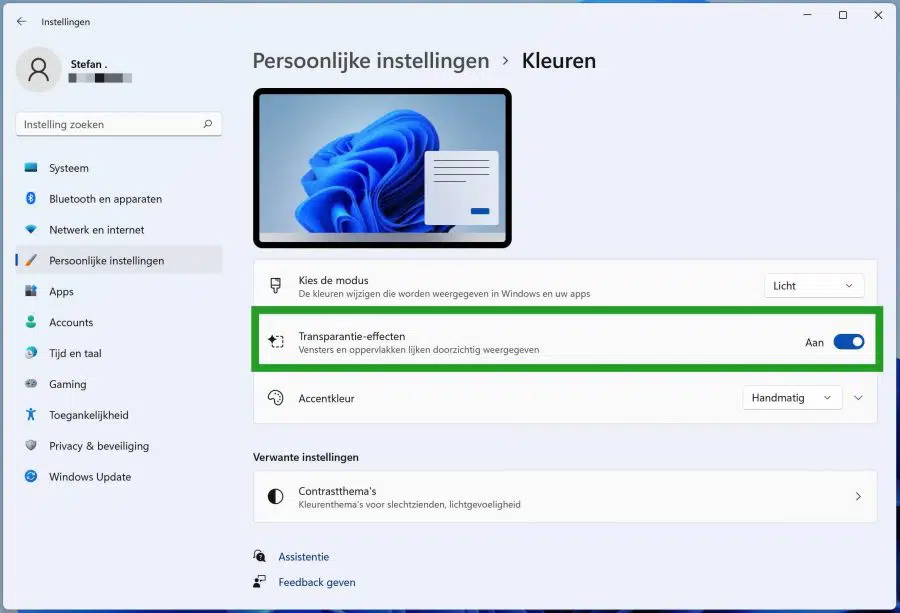
Task: Click the palette icon beside Accentkleur
Action: coord(276,398)
